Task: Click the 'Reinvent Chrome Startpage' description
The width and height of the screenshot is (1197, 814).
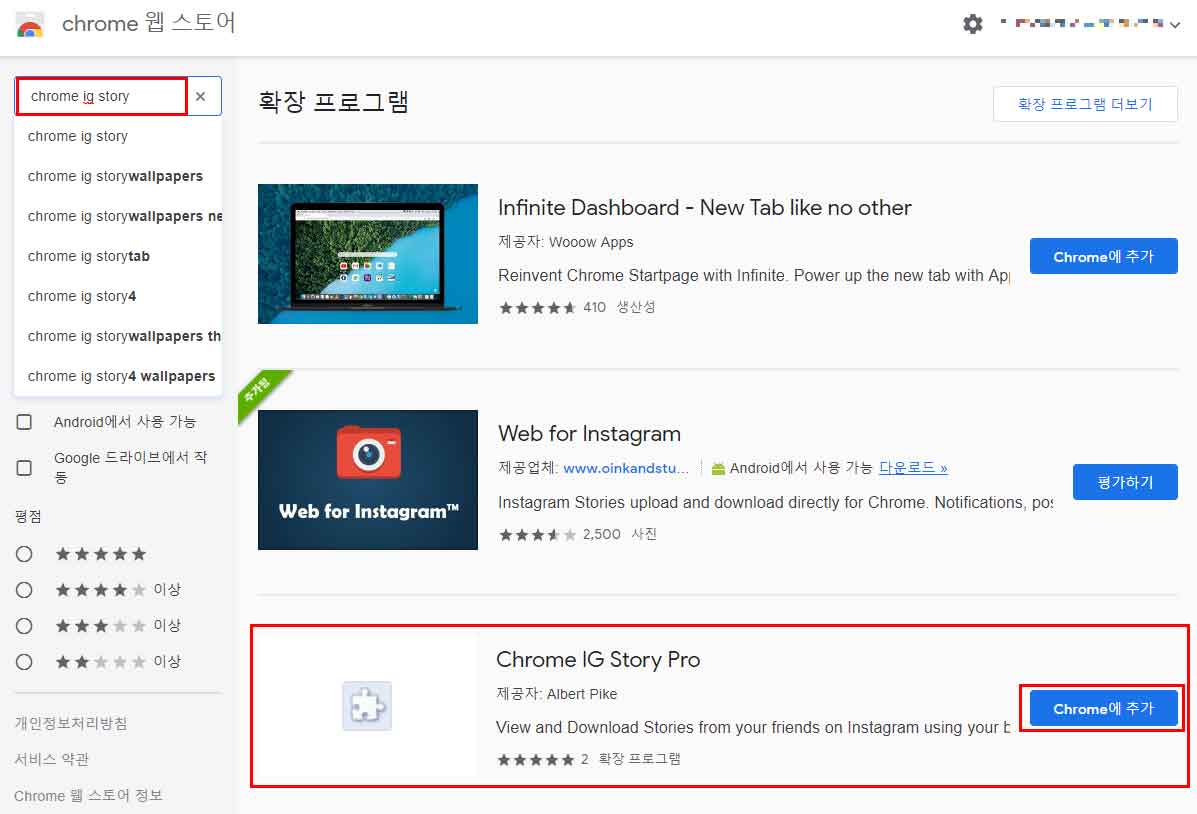Action: pyautogui.click(x=753, y=276)
